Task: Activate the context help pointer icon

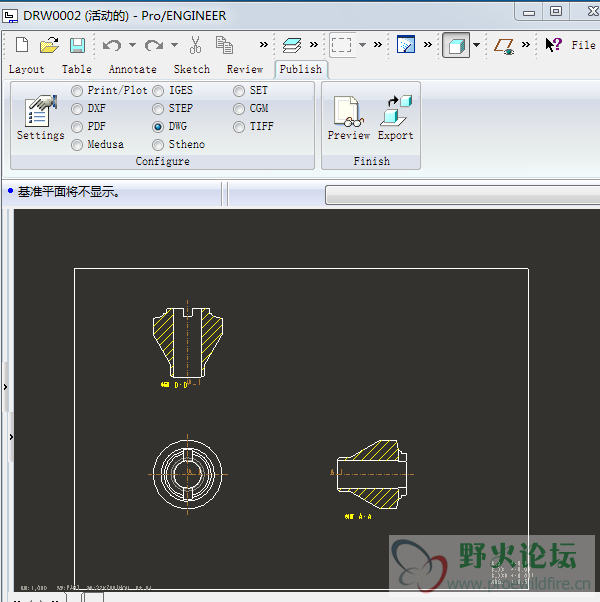Action: (553, 45)
